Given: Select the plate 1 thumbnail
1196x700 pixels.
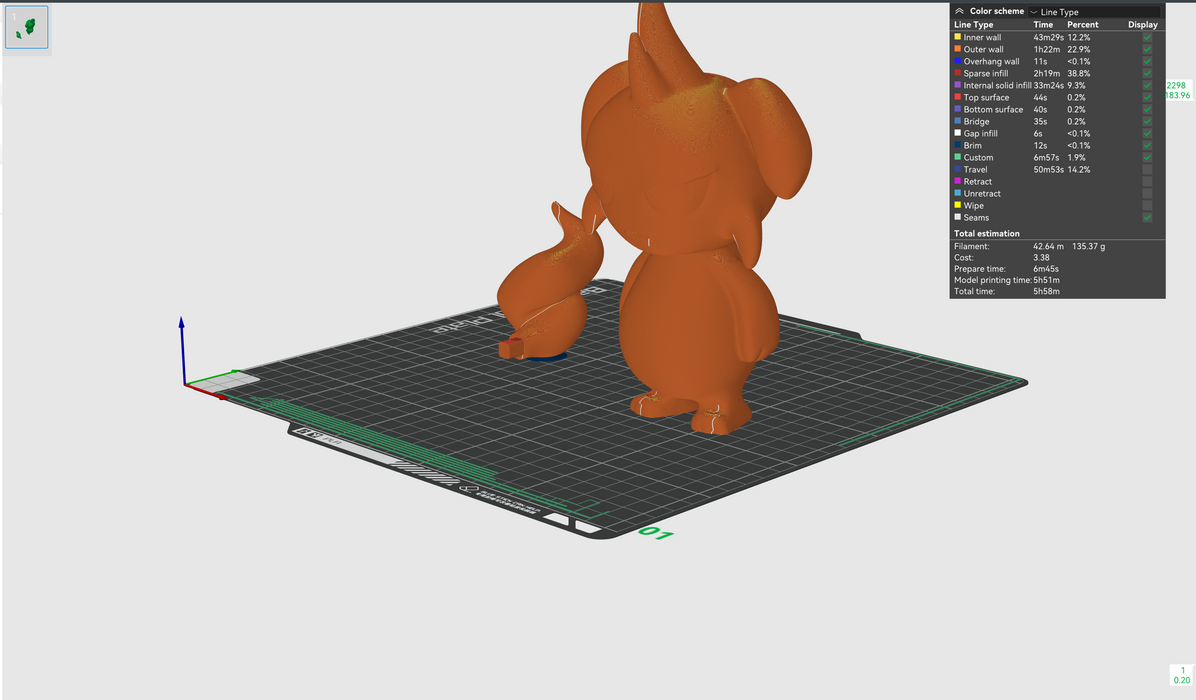Looking at the screenshot, I should pos(27,28).
